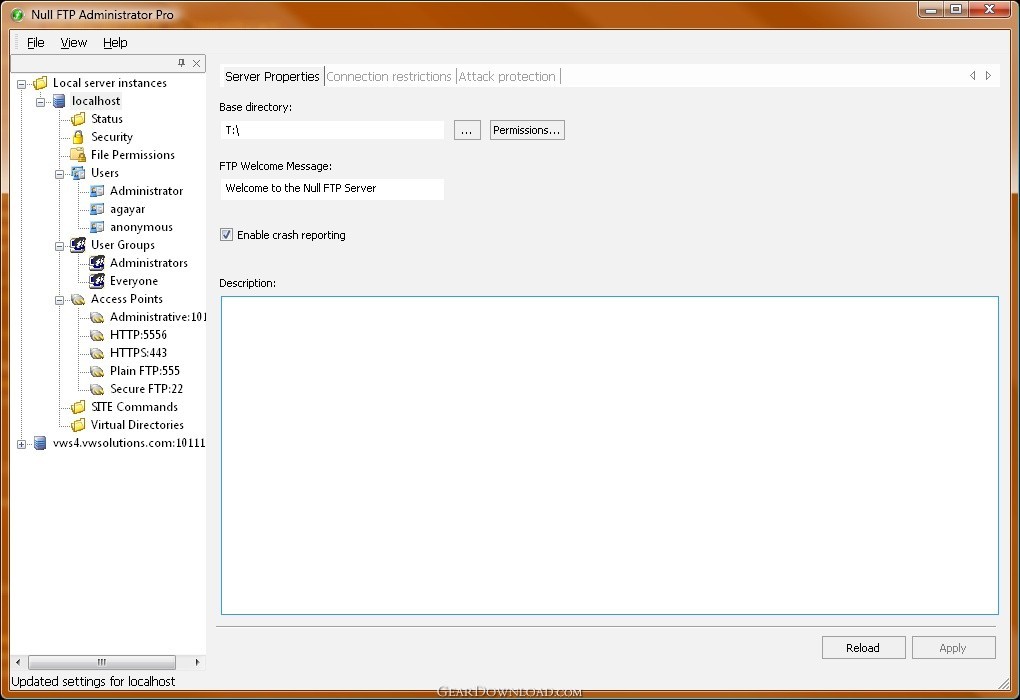Click the File Permissions folder-lock icon
This screenshot has width=1020, height=700.
pos(78,155)
